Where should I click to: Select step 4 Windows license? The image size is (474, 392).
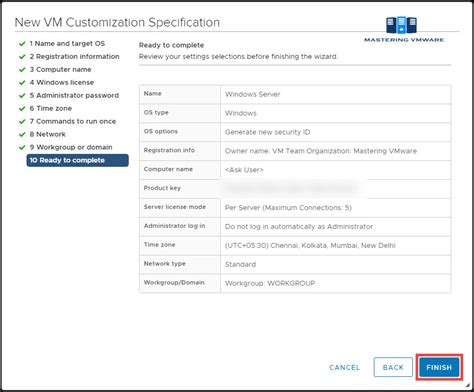[x=62, y=82]
